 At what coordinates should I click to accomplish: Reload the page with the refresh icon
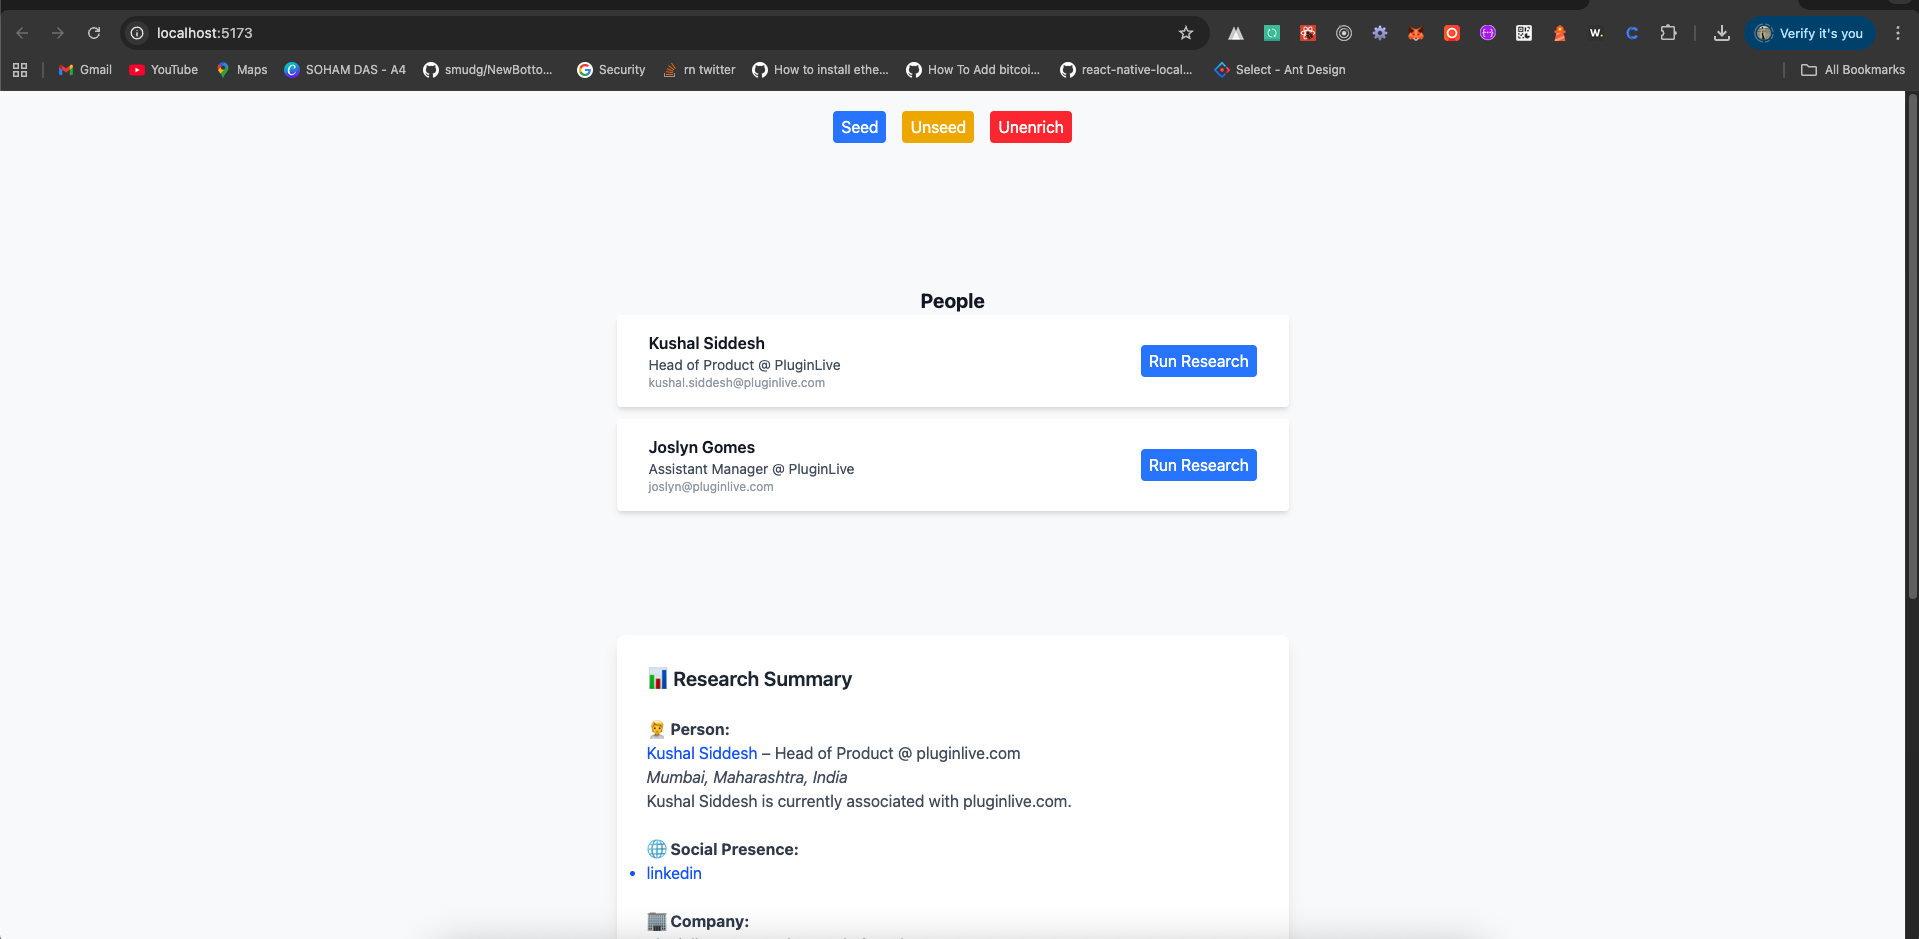(94, 33)
